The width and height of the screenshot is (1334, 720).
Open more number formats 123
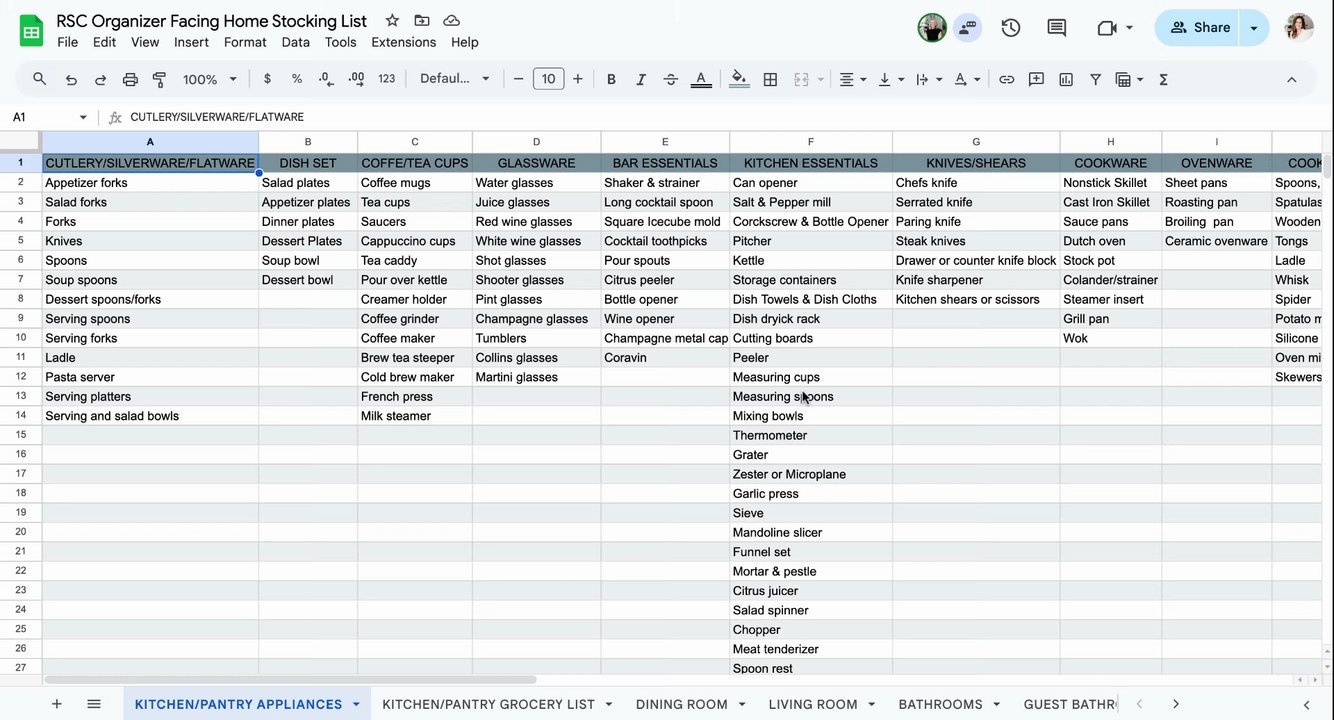pyautogui.click(x=387, y=79)
